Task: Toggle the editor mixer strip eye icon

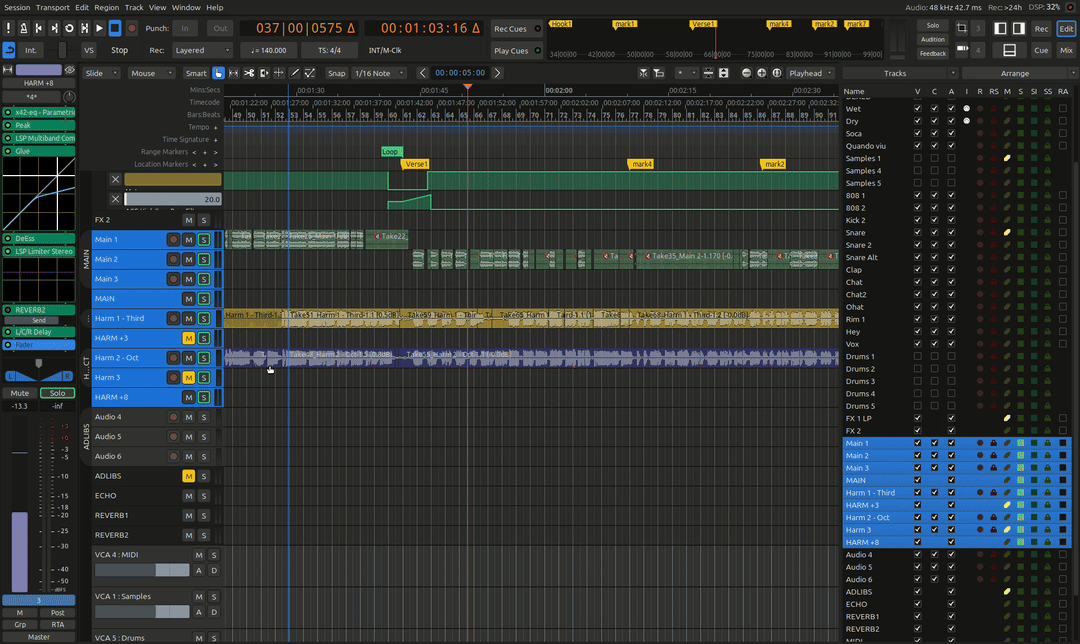Action: point(70,70)
